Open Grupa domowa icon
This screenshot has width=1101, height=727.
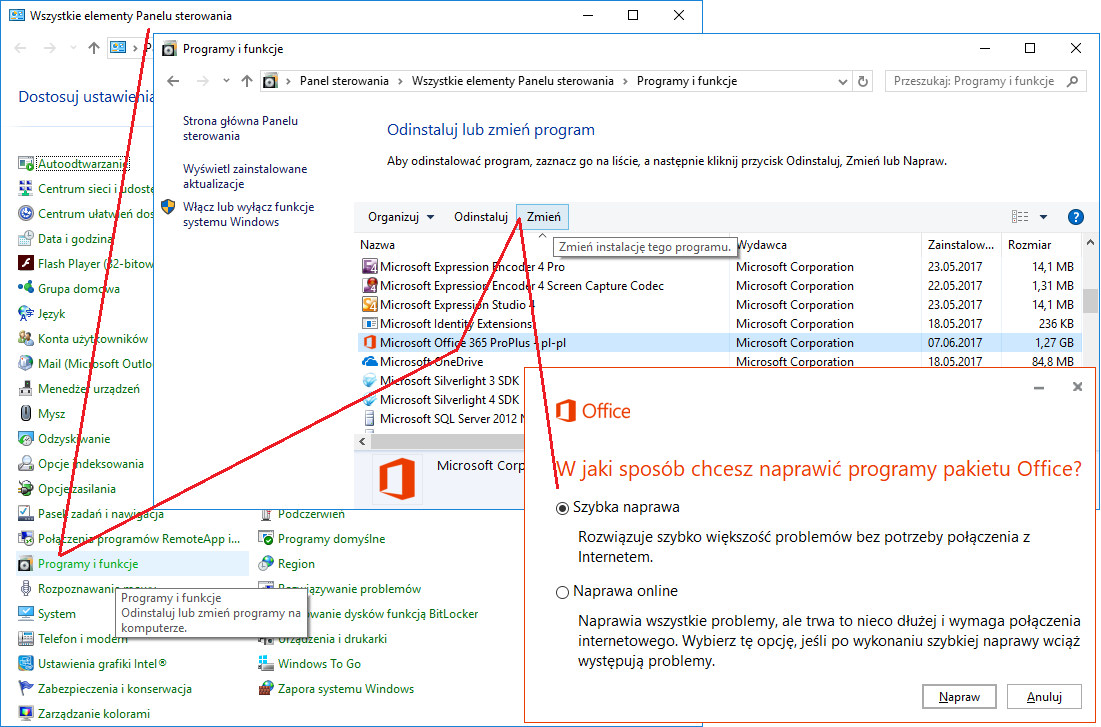26,289
